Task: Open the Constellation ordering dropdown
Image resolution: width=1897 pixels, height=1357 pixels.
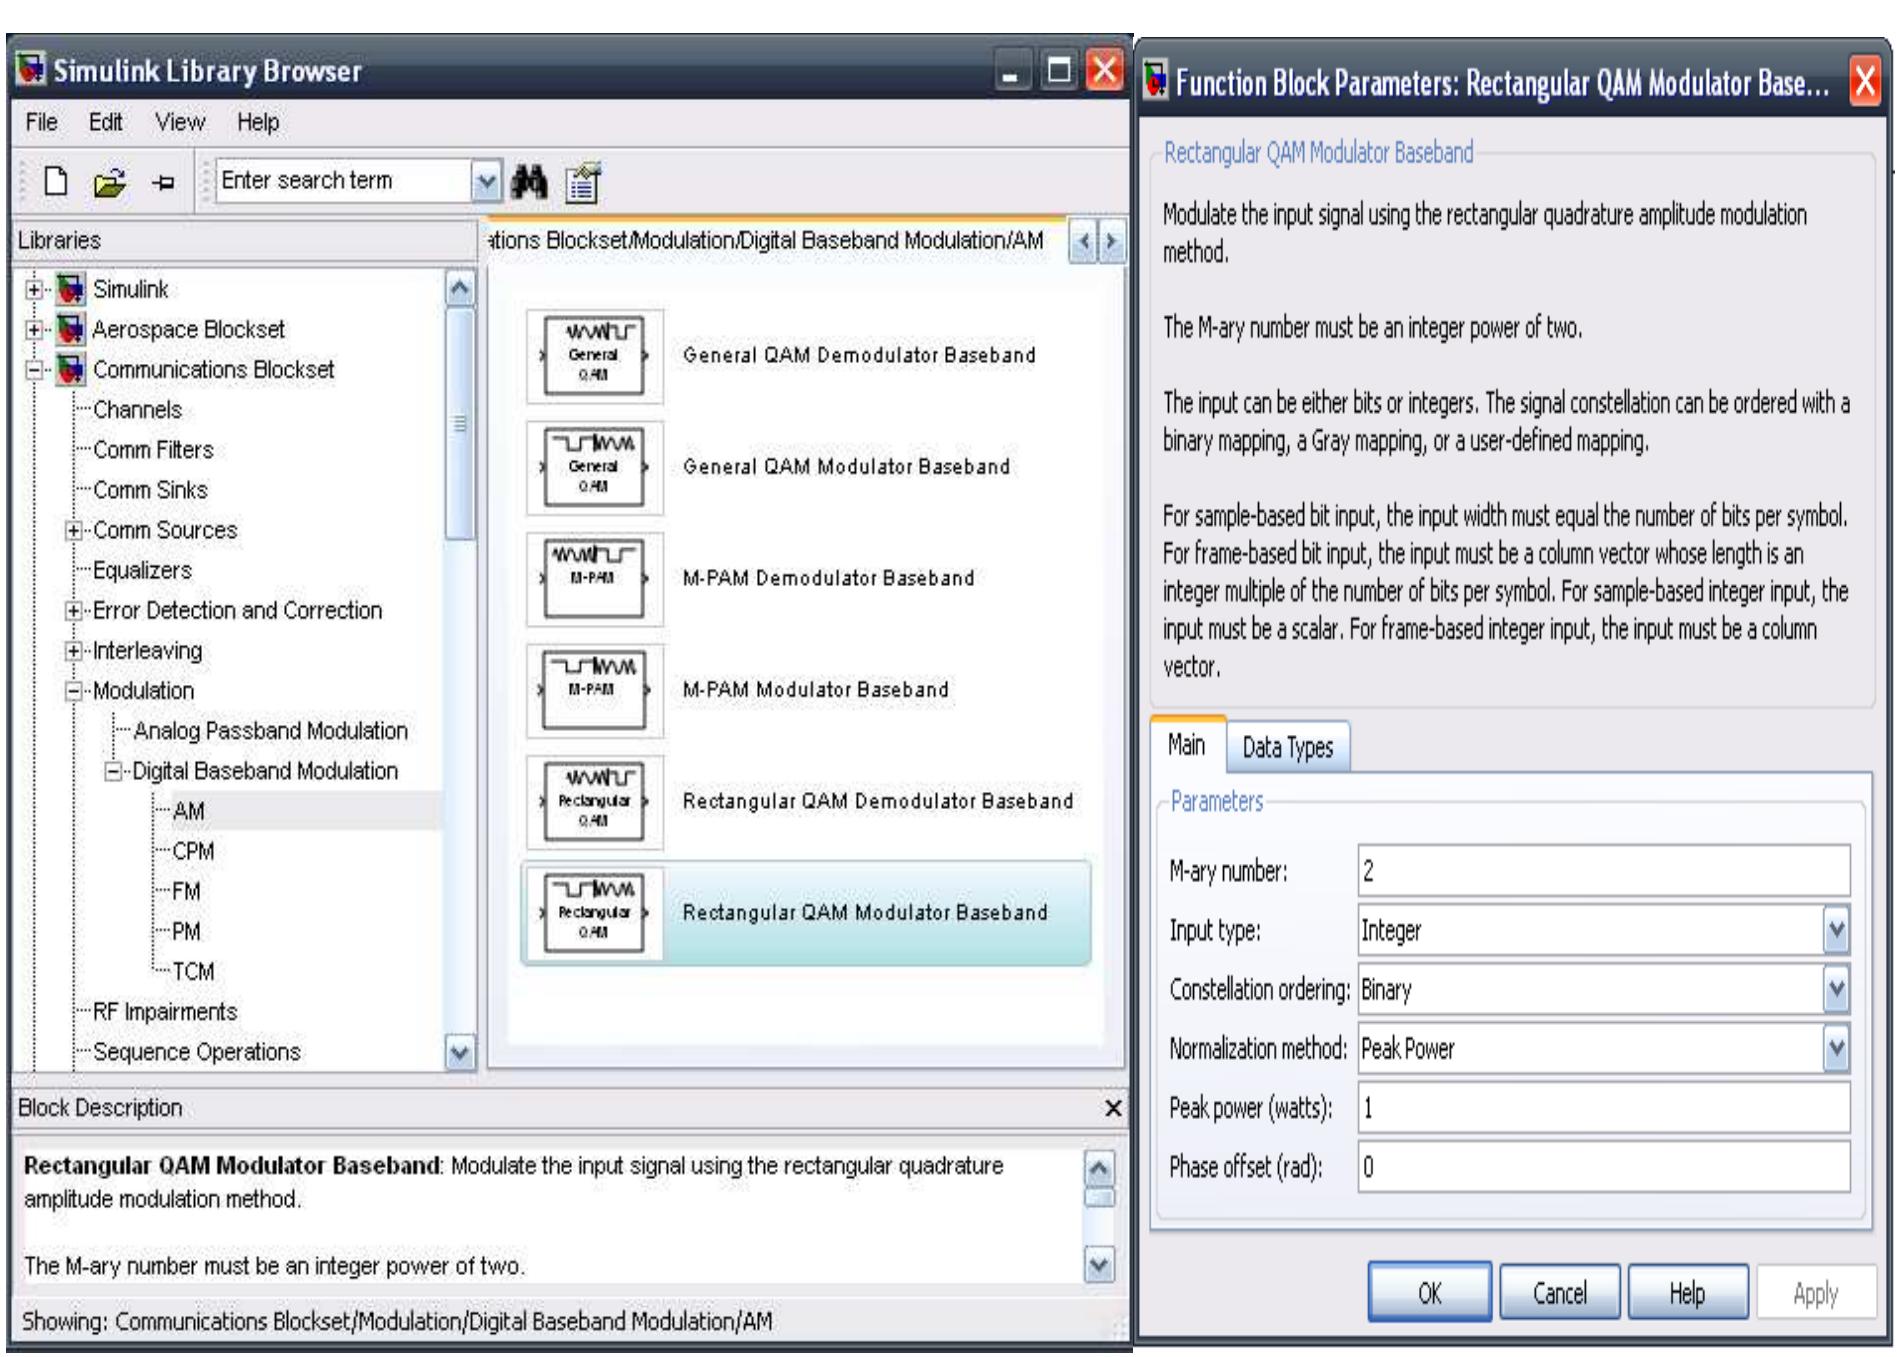Action: [x=1836, y=990]
